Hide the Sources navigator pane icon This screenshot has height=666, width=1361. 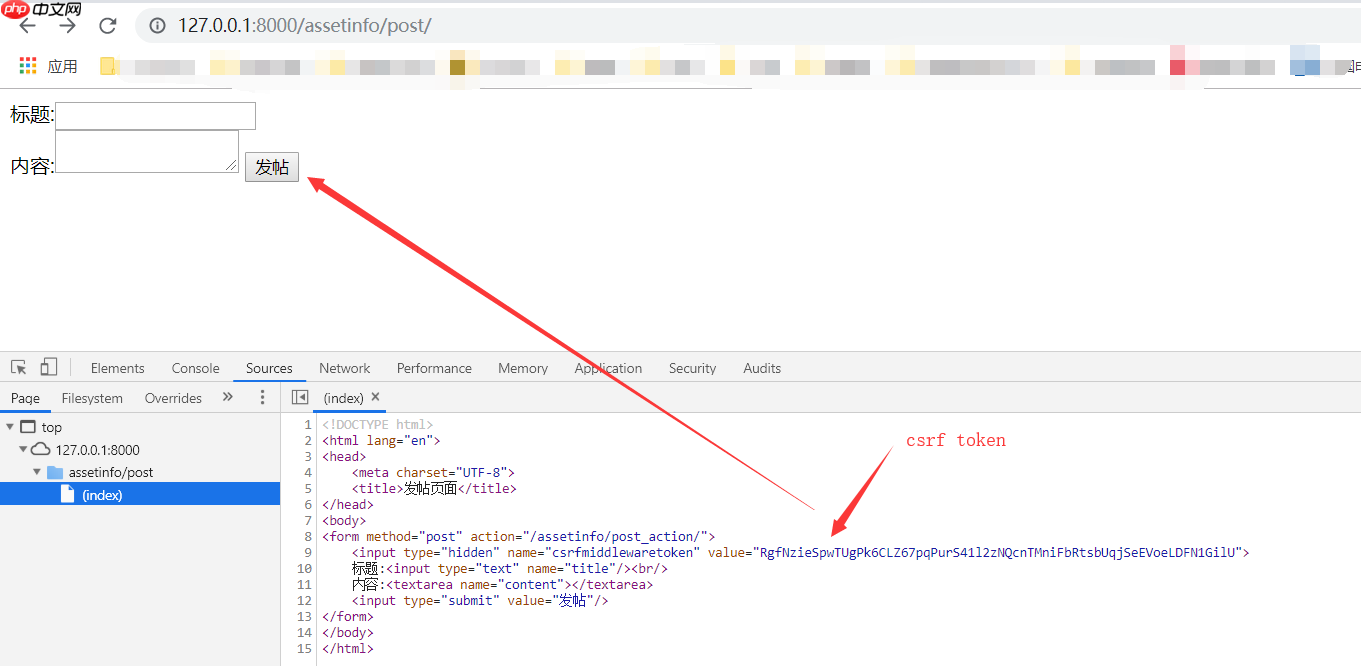click(x=299, y=398)
